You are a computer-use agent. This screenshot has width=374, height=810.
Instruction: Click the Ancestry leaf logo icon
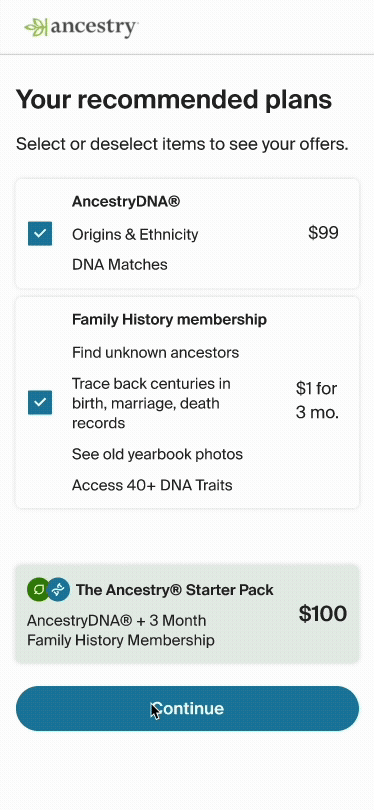pyautogui.click(x=36, y=27)
